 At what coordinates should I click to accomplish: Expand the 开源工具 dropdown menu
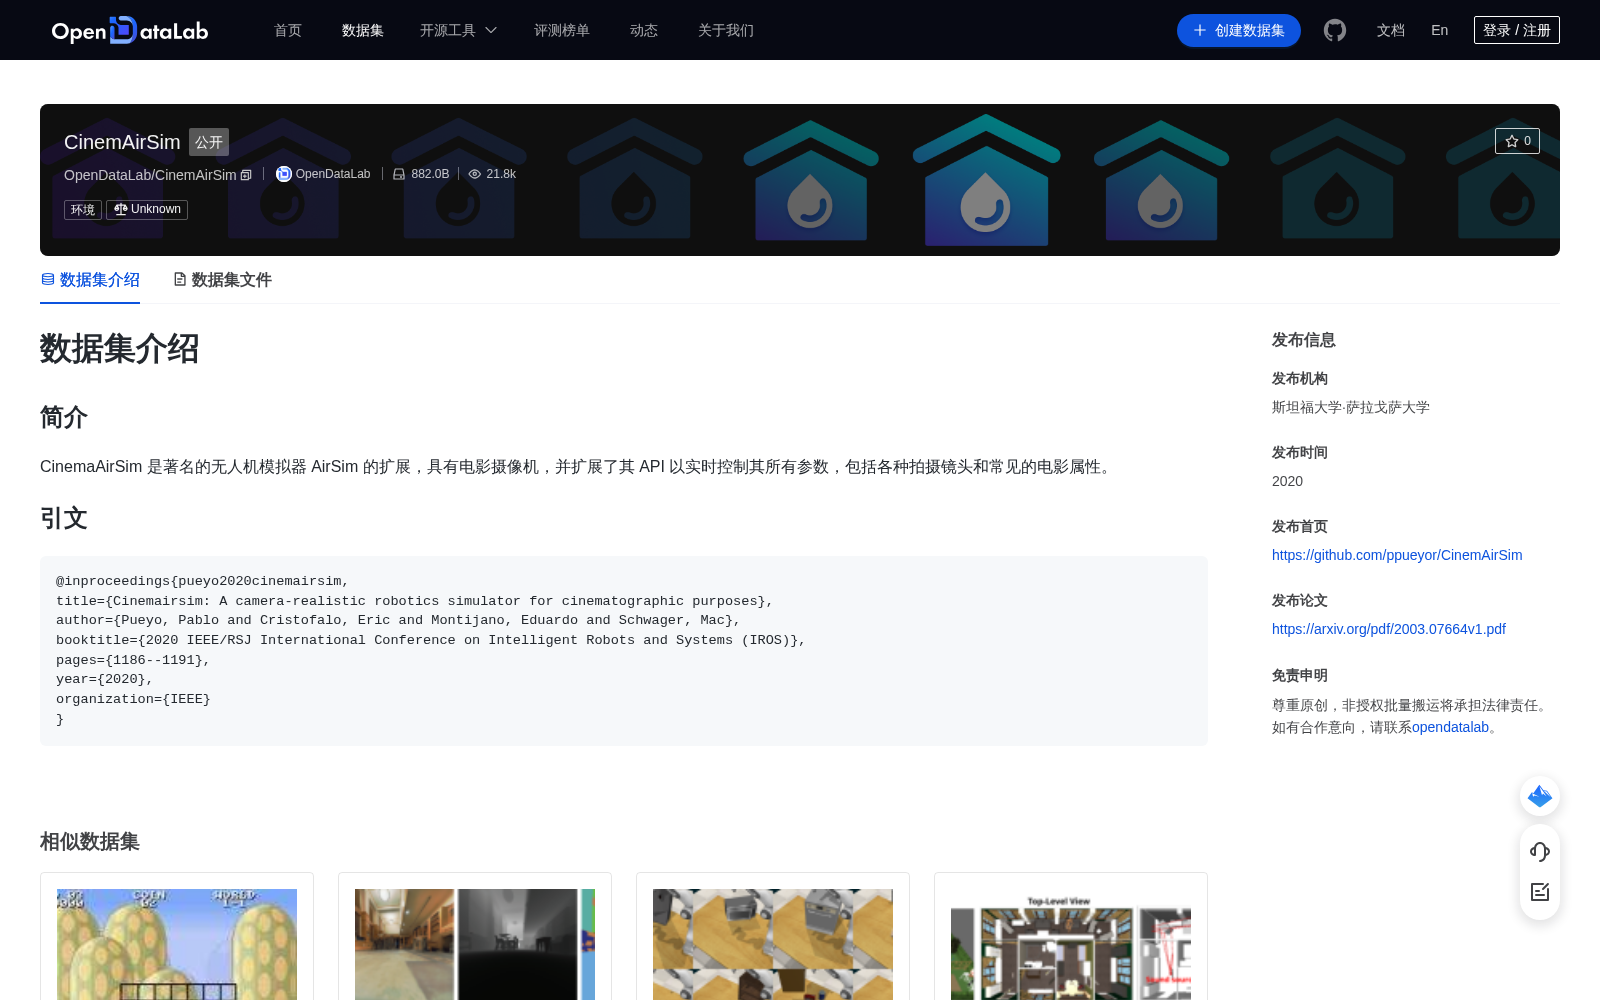458,30
